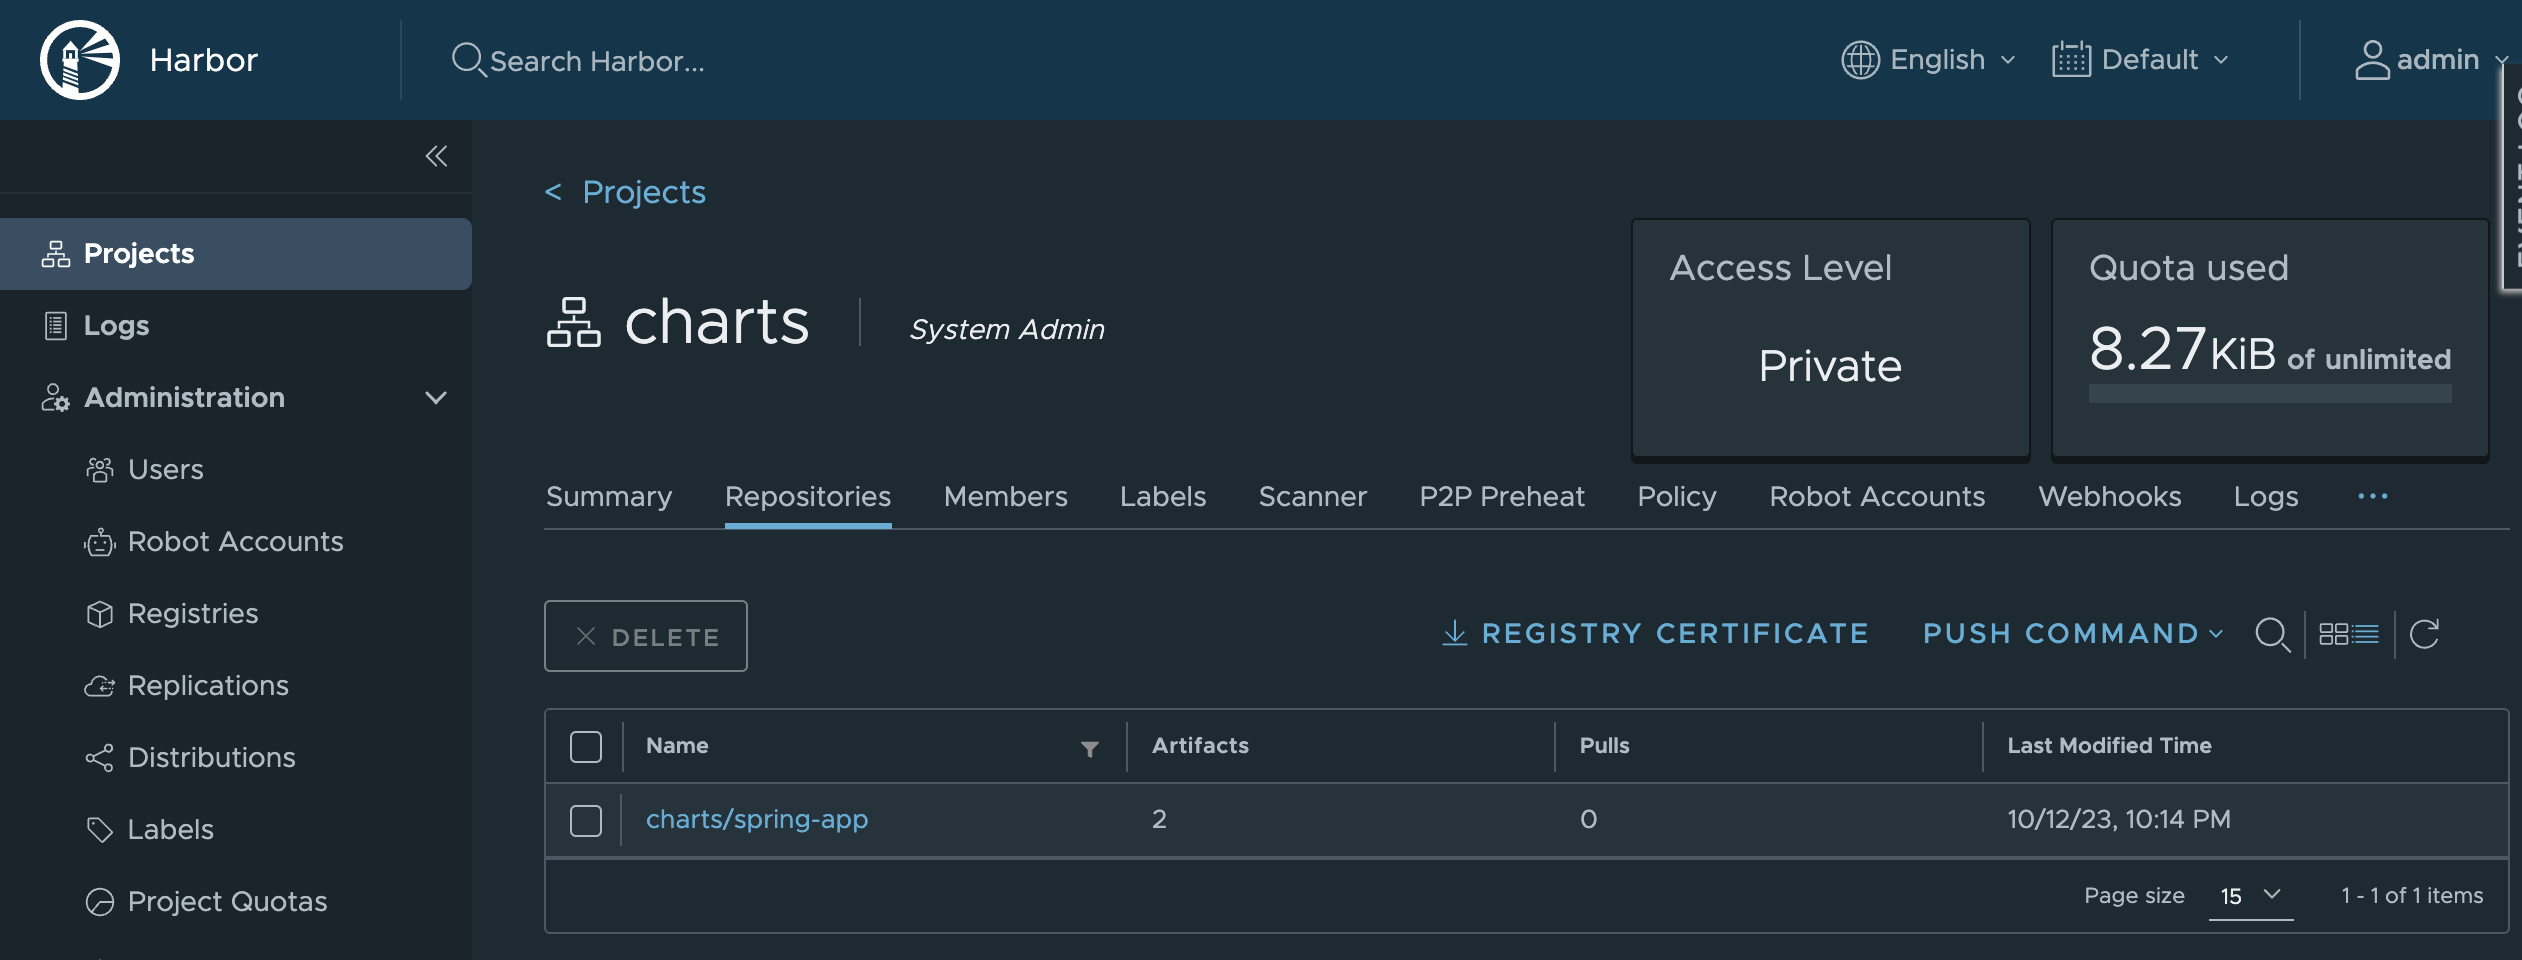Download via Registry Certificate link
The height and width of the screenshot is (960, 2522).
(1655, 633)
